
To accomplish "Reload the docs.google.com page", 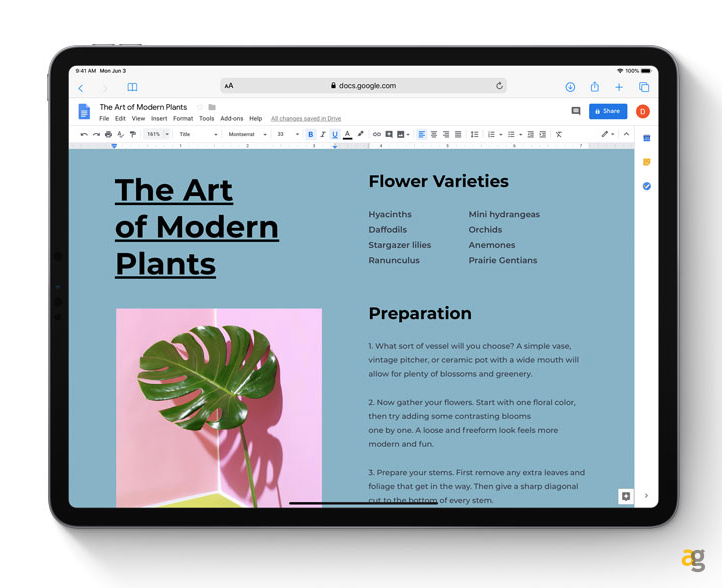I will 499,86.
